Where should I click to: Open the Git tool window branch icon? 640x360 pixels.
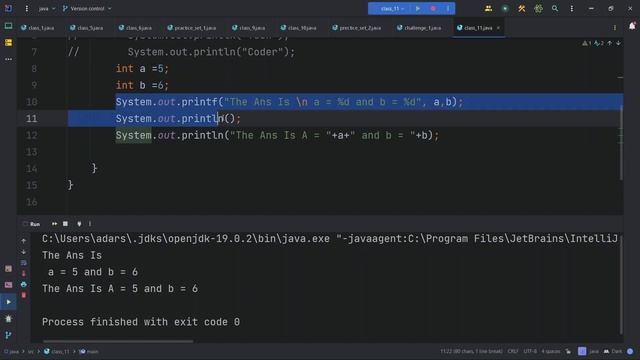click(x=8, y=335)
